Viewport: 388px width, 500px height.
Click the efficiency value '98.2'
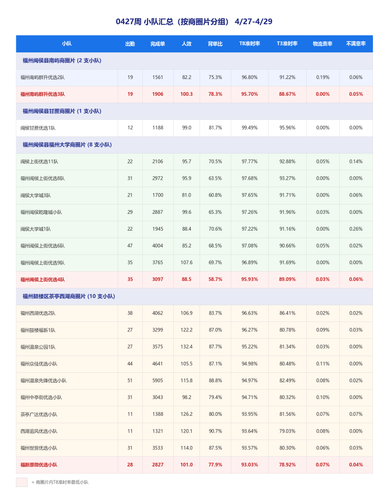(x=187, y=397)
